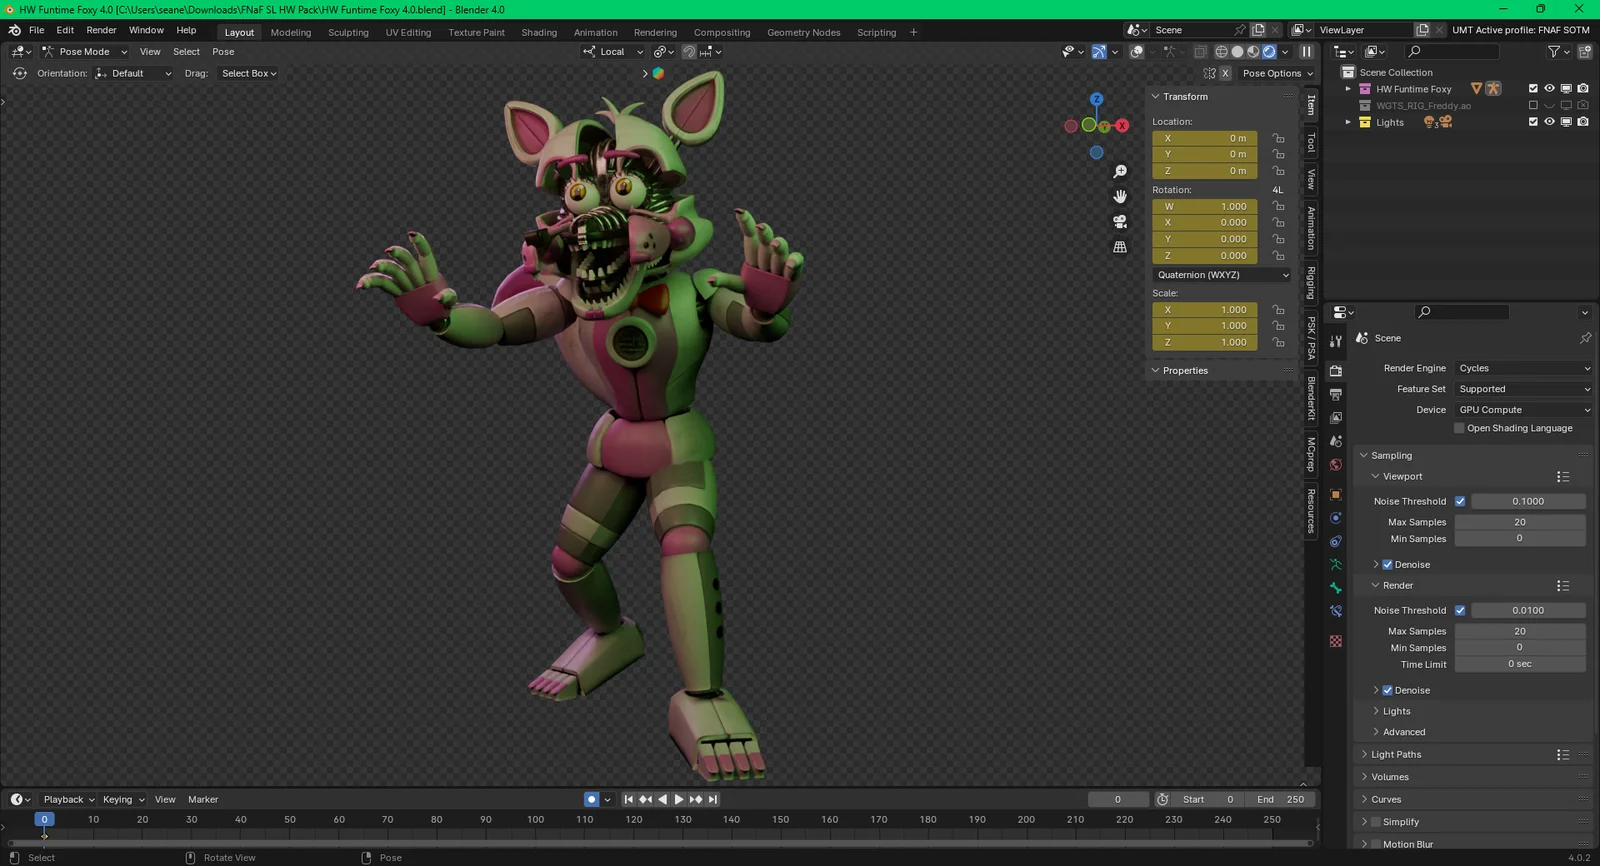Disable render for Lights collection camera icon

(1583, 122)
